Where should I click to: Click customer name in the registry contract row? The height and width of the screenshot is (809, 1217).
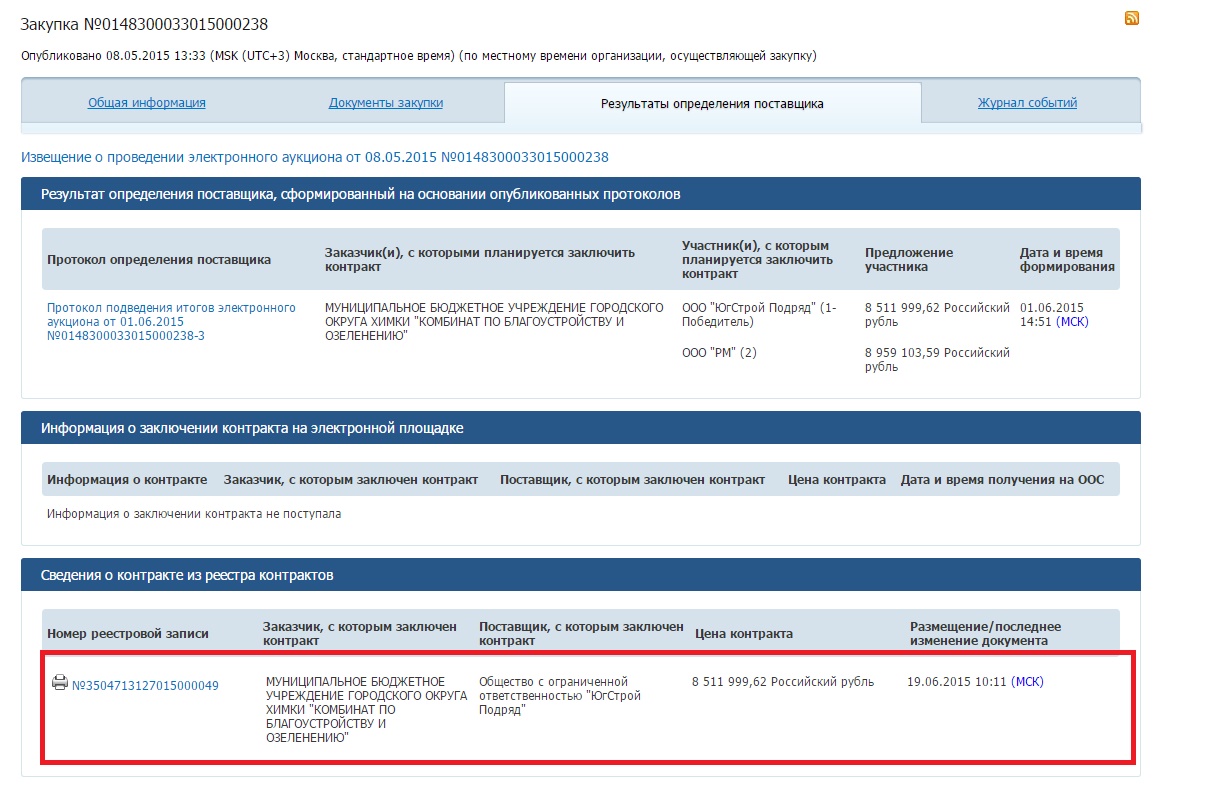pos(366,709)
